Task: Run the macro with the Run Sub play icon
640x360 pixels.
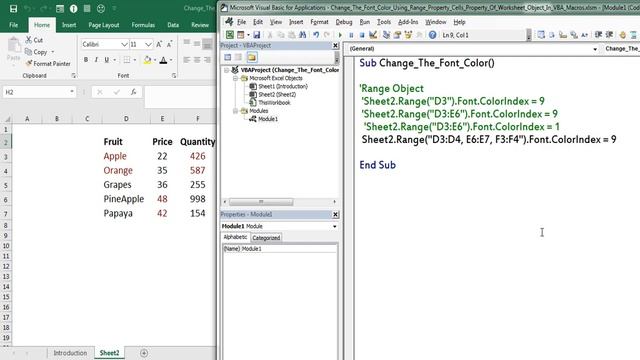Action: (340, 35)
